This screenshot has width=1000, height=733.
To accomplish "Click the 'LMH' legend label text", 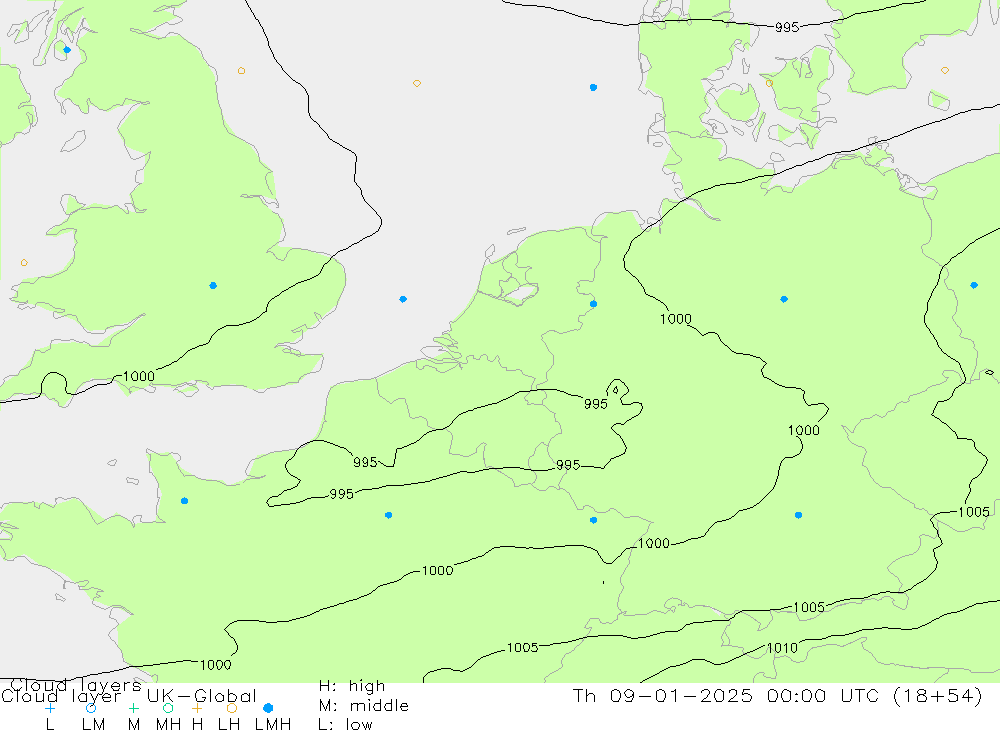I will [x=273, y=725].
